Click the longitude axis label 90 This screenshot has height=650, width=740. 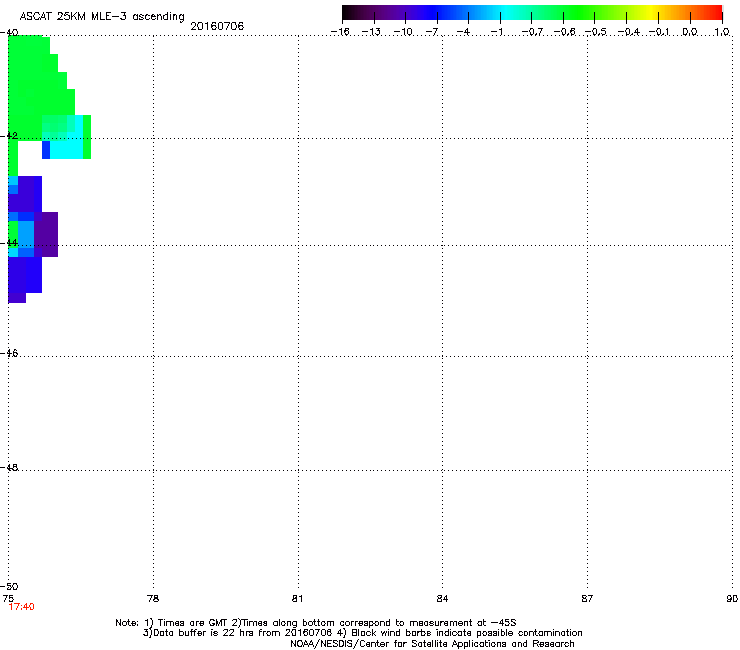tap(732, 598)
